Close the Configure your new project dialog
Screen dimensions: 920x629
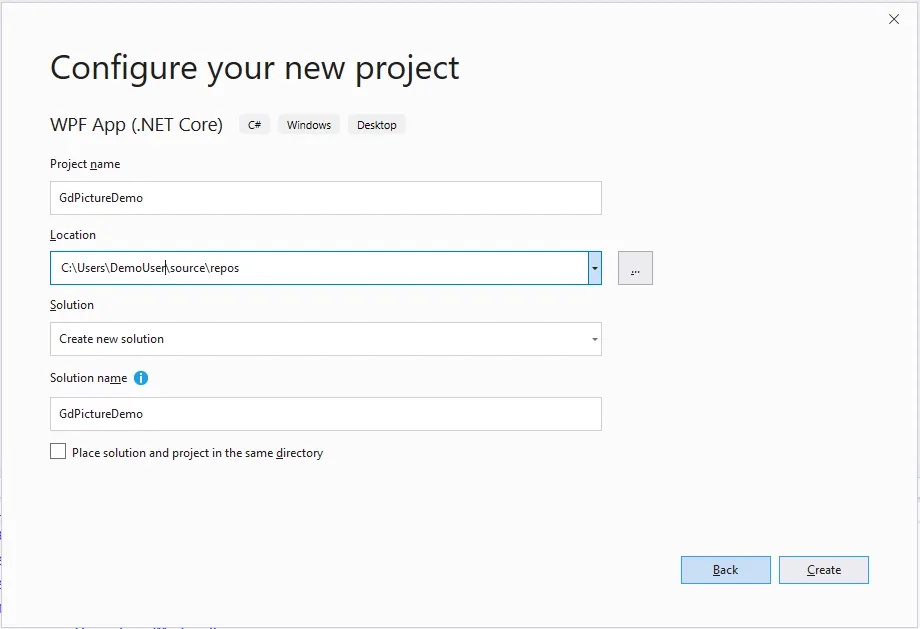pyautogui.click(x=894, y=19)
